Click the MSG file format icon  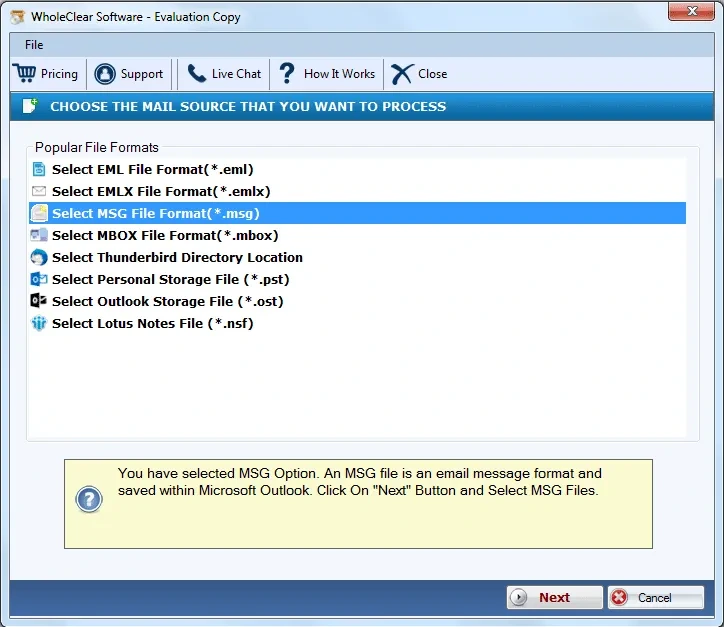[39, 213]
